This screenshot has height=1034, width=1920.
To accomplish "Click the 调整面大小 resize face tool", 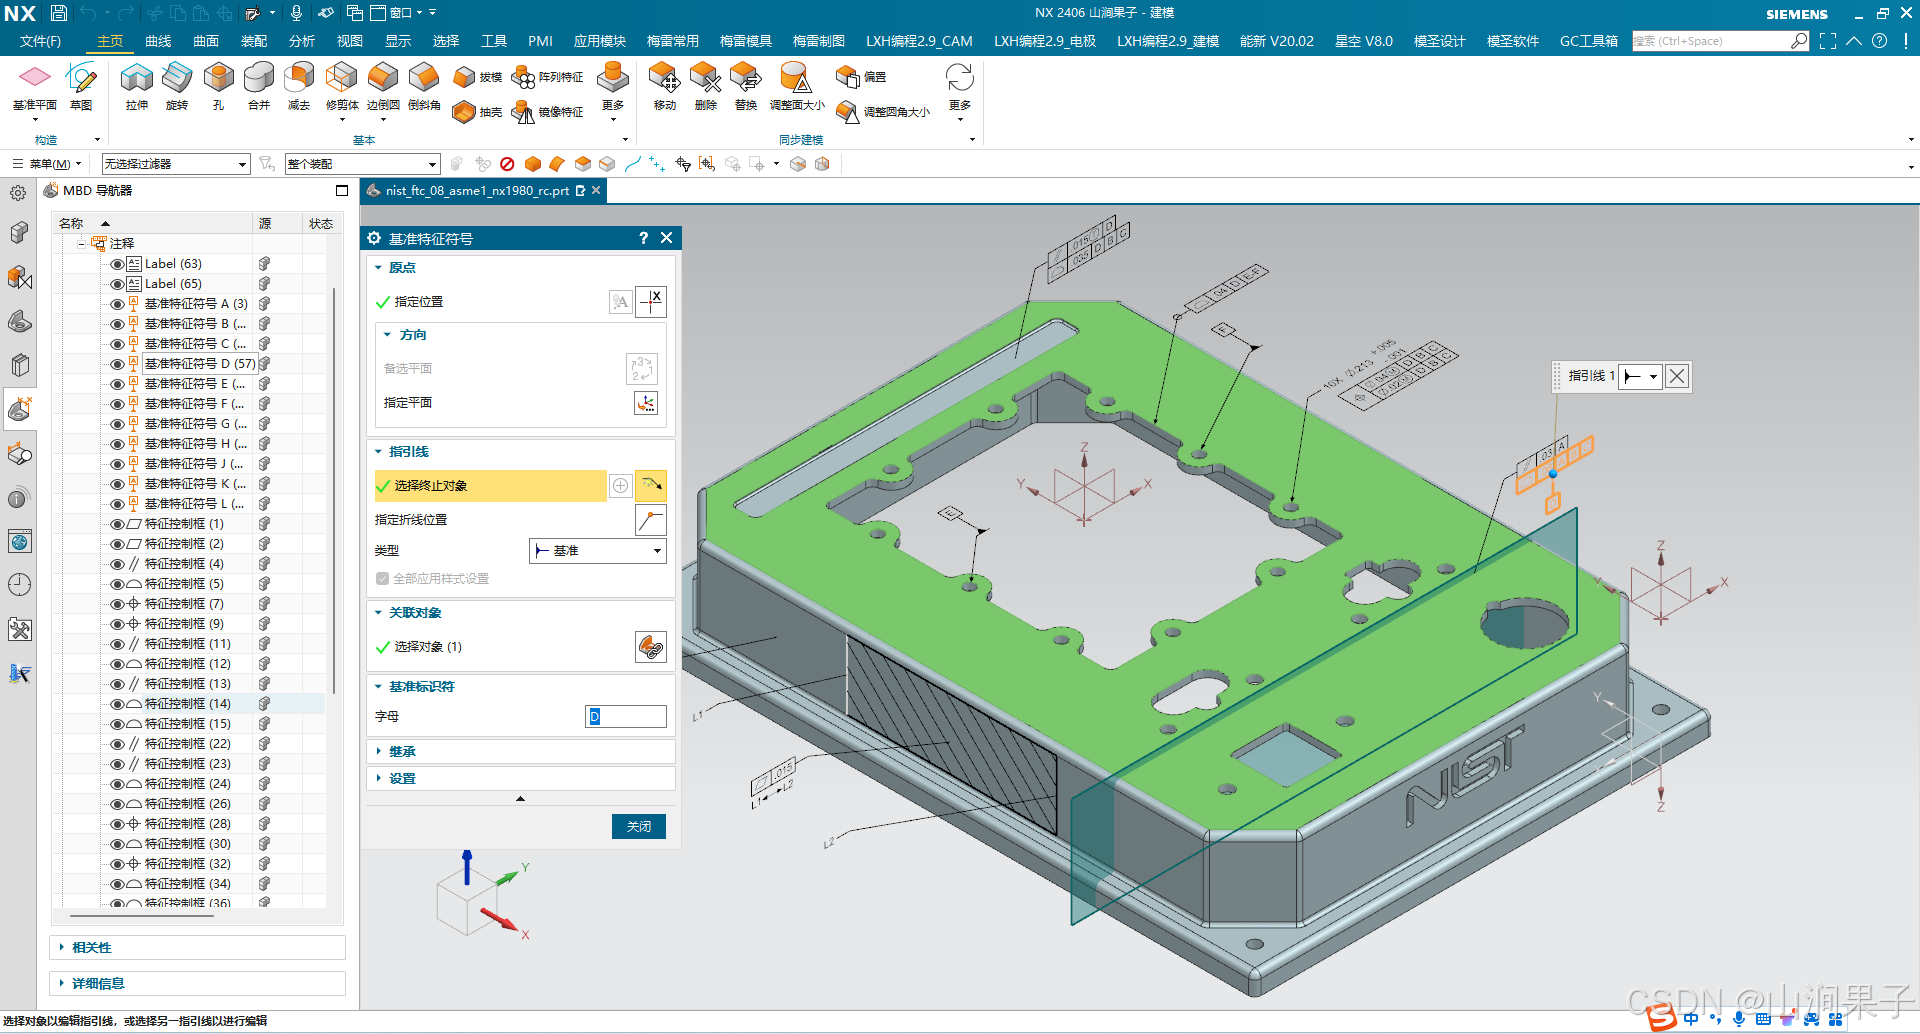I will [x=797, y=86].
